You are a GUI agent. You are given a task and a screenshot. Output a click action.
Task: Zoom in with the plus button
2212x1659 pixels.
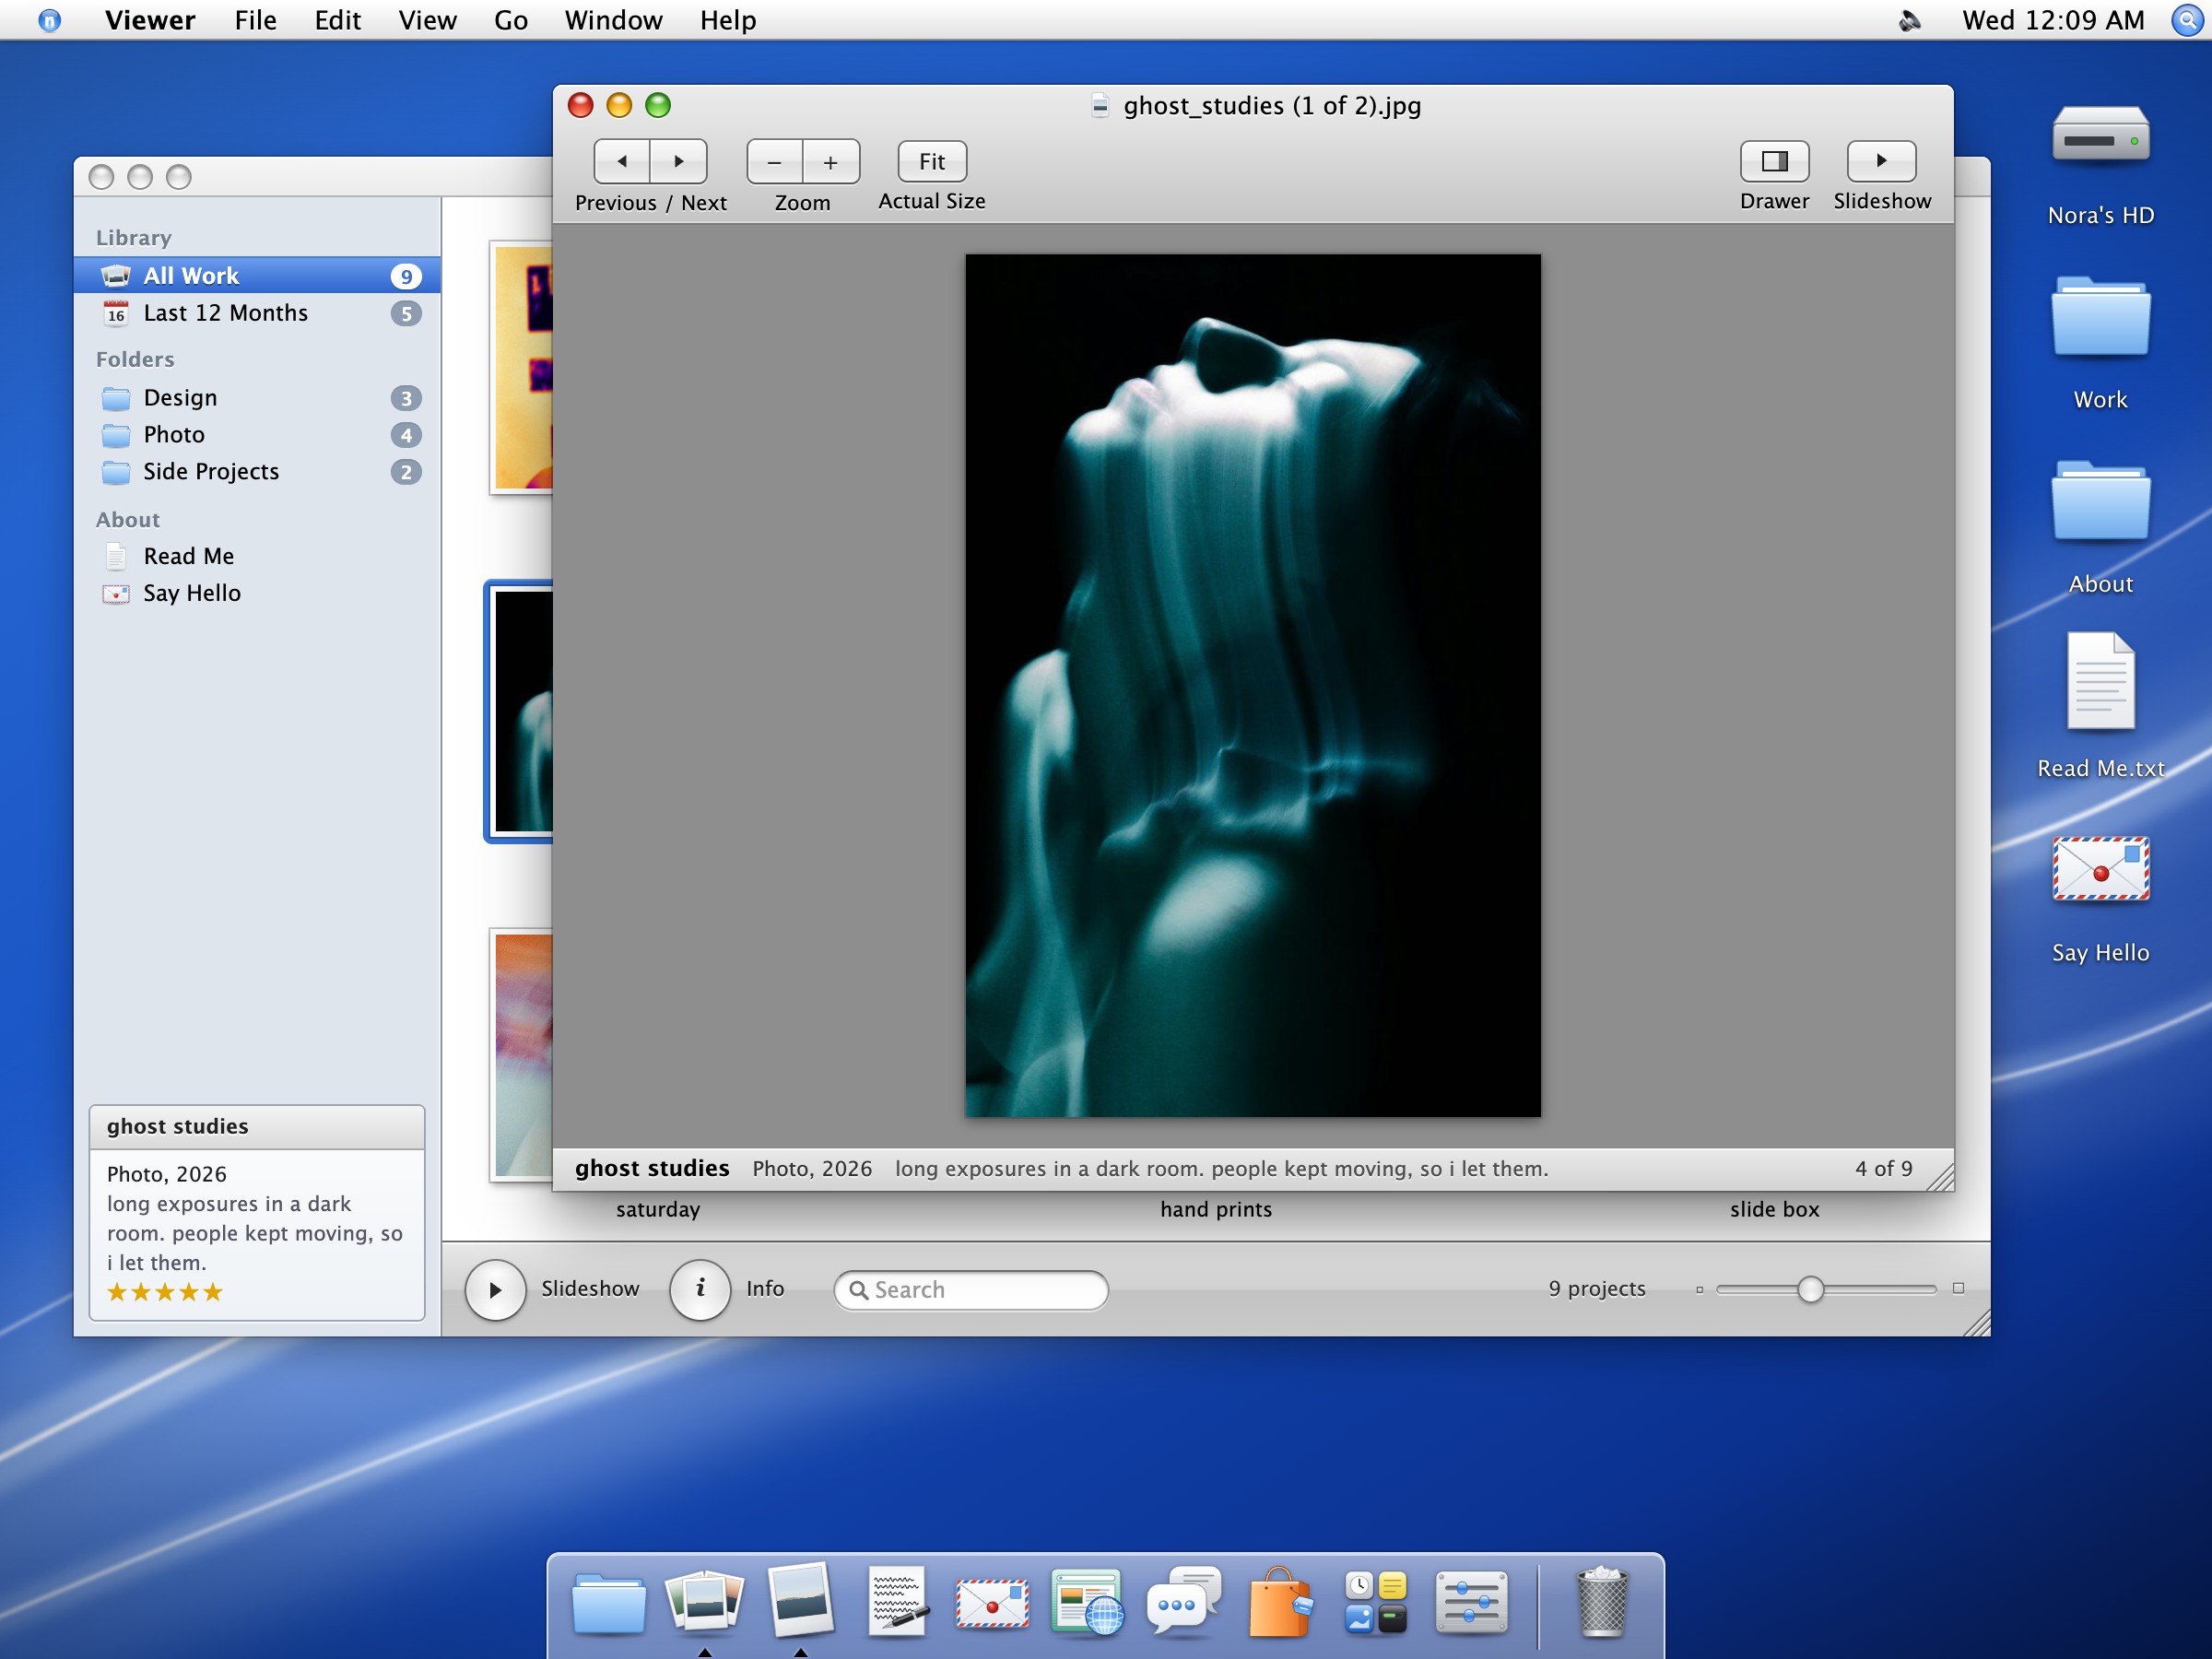[x=831, y=162]
